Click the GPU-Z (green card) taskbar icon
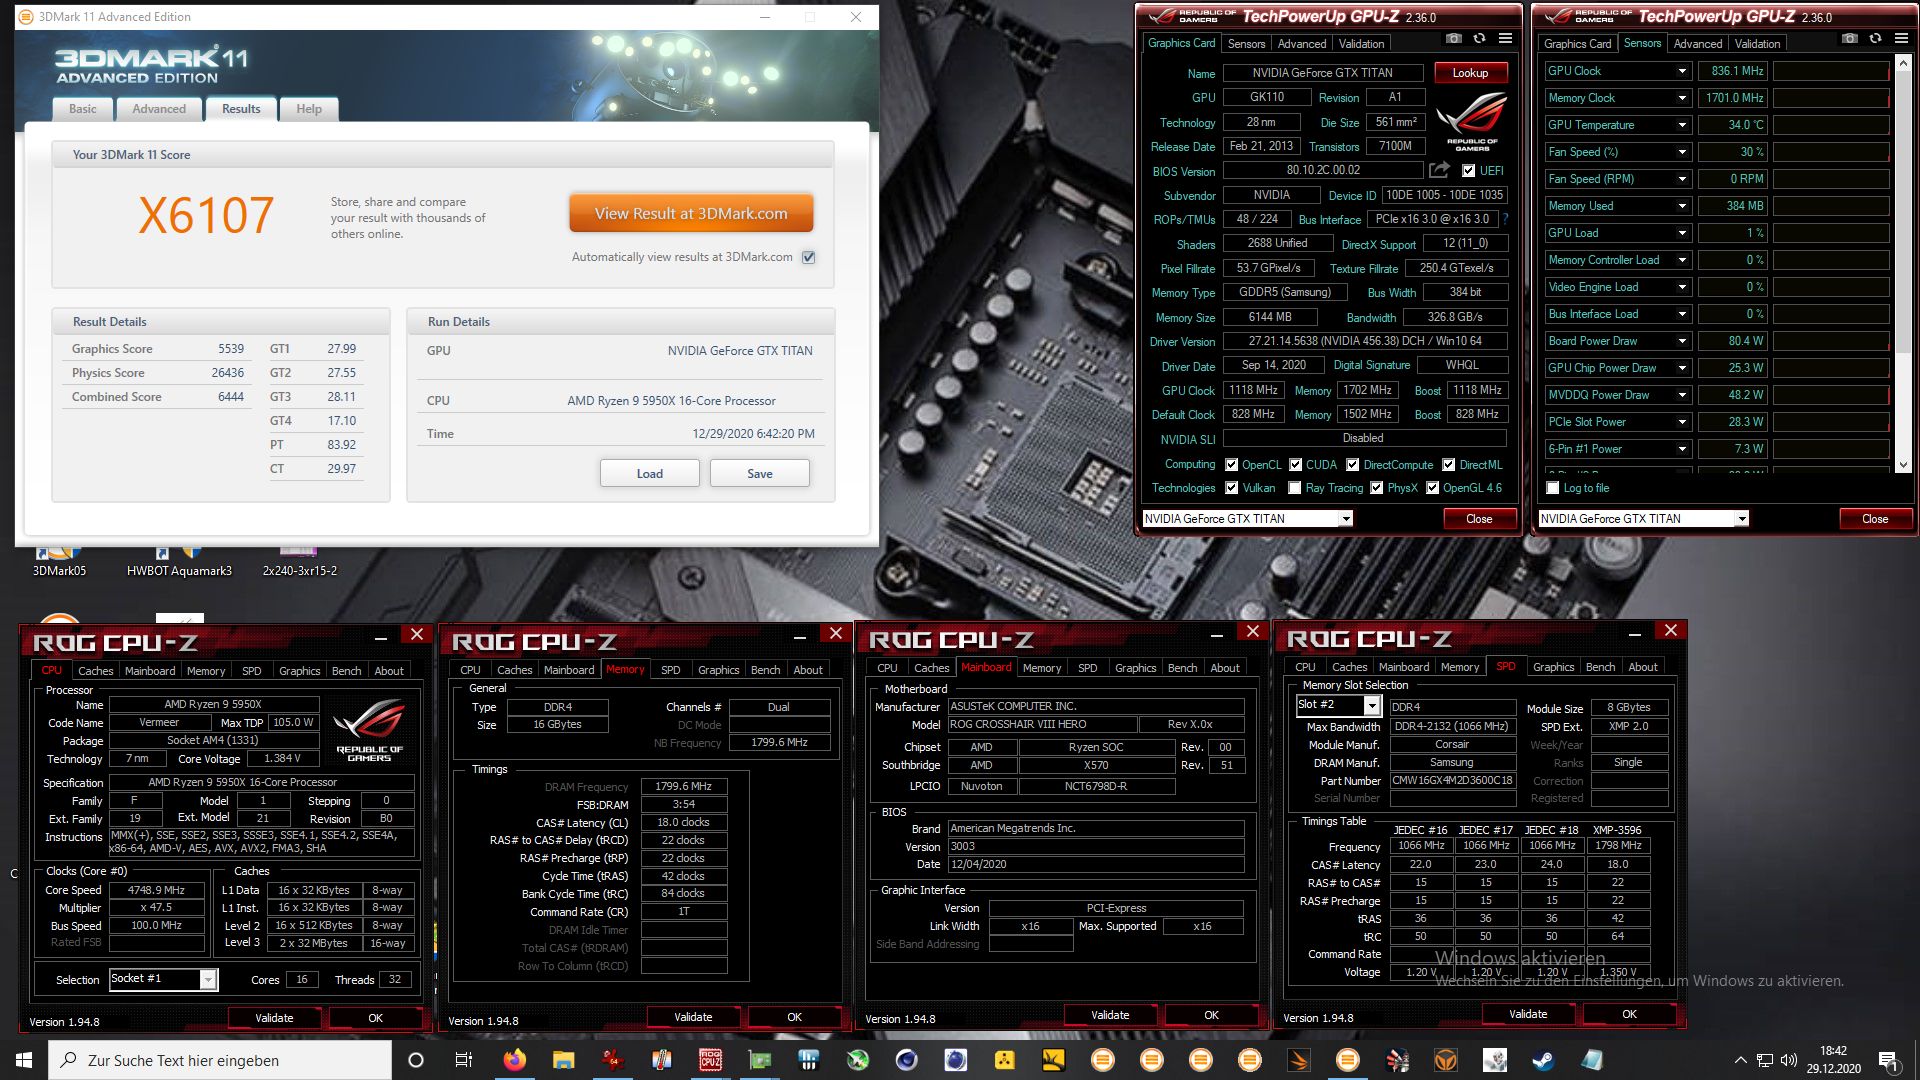The height and width of the screenshot is (1080, 1920). [759, 1060]
